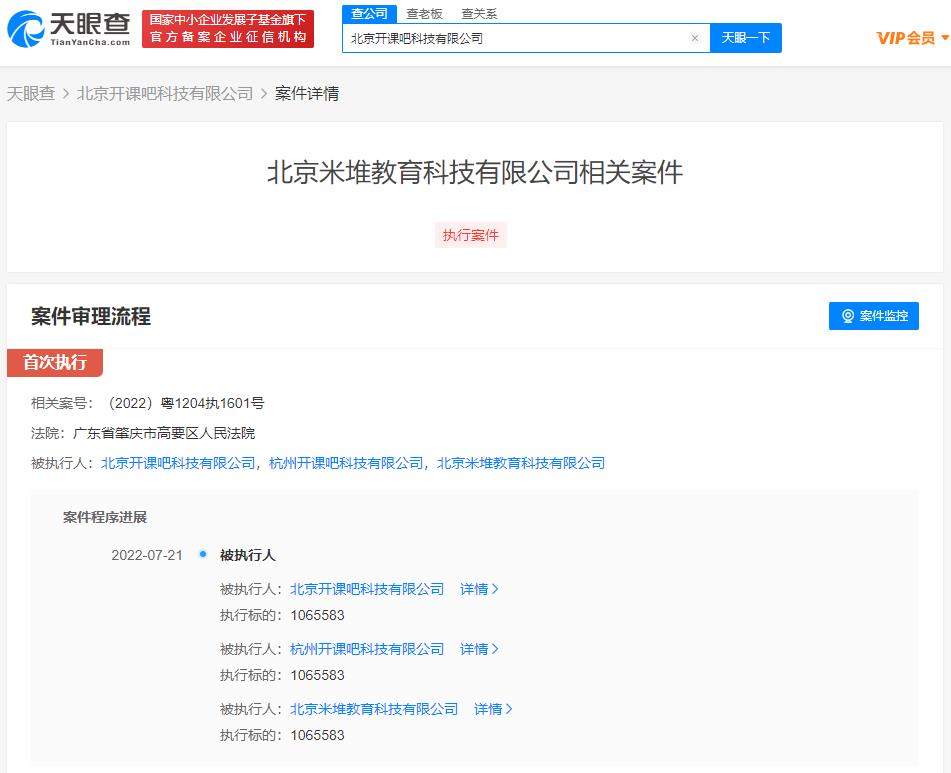The image size is (951, 773).
Task: Click the red government fund banner badge
Action: coord(227,29)
